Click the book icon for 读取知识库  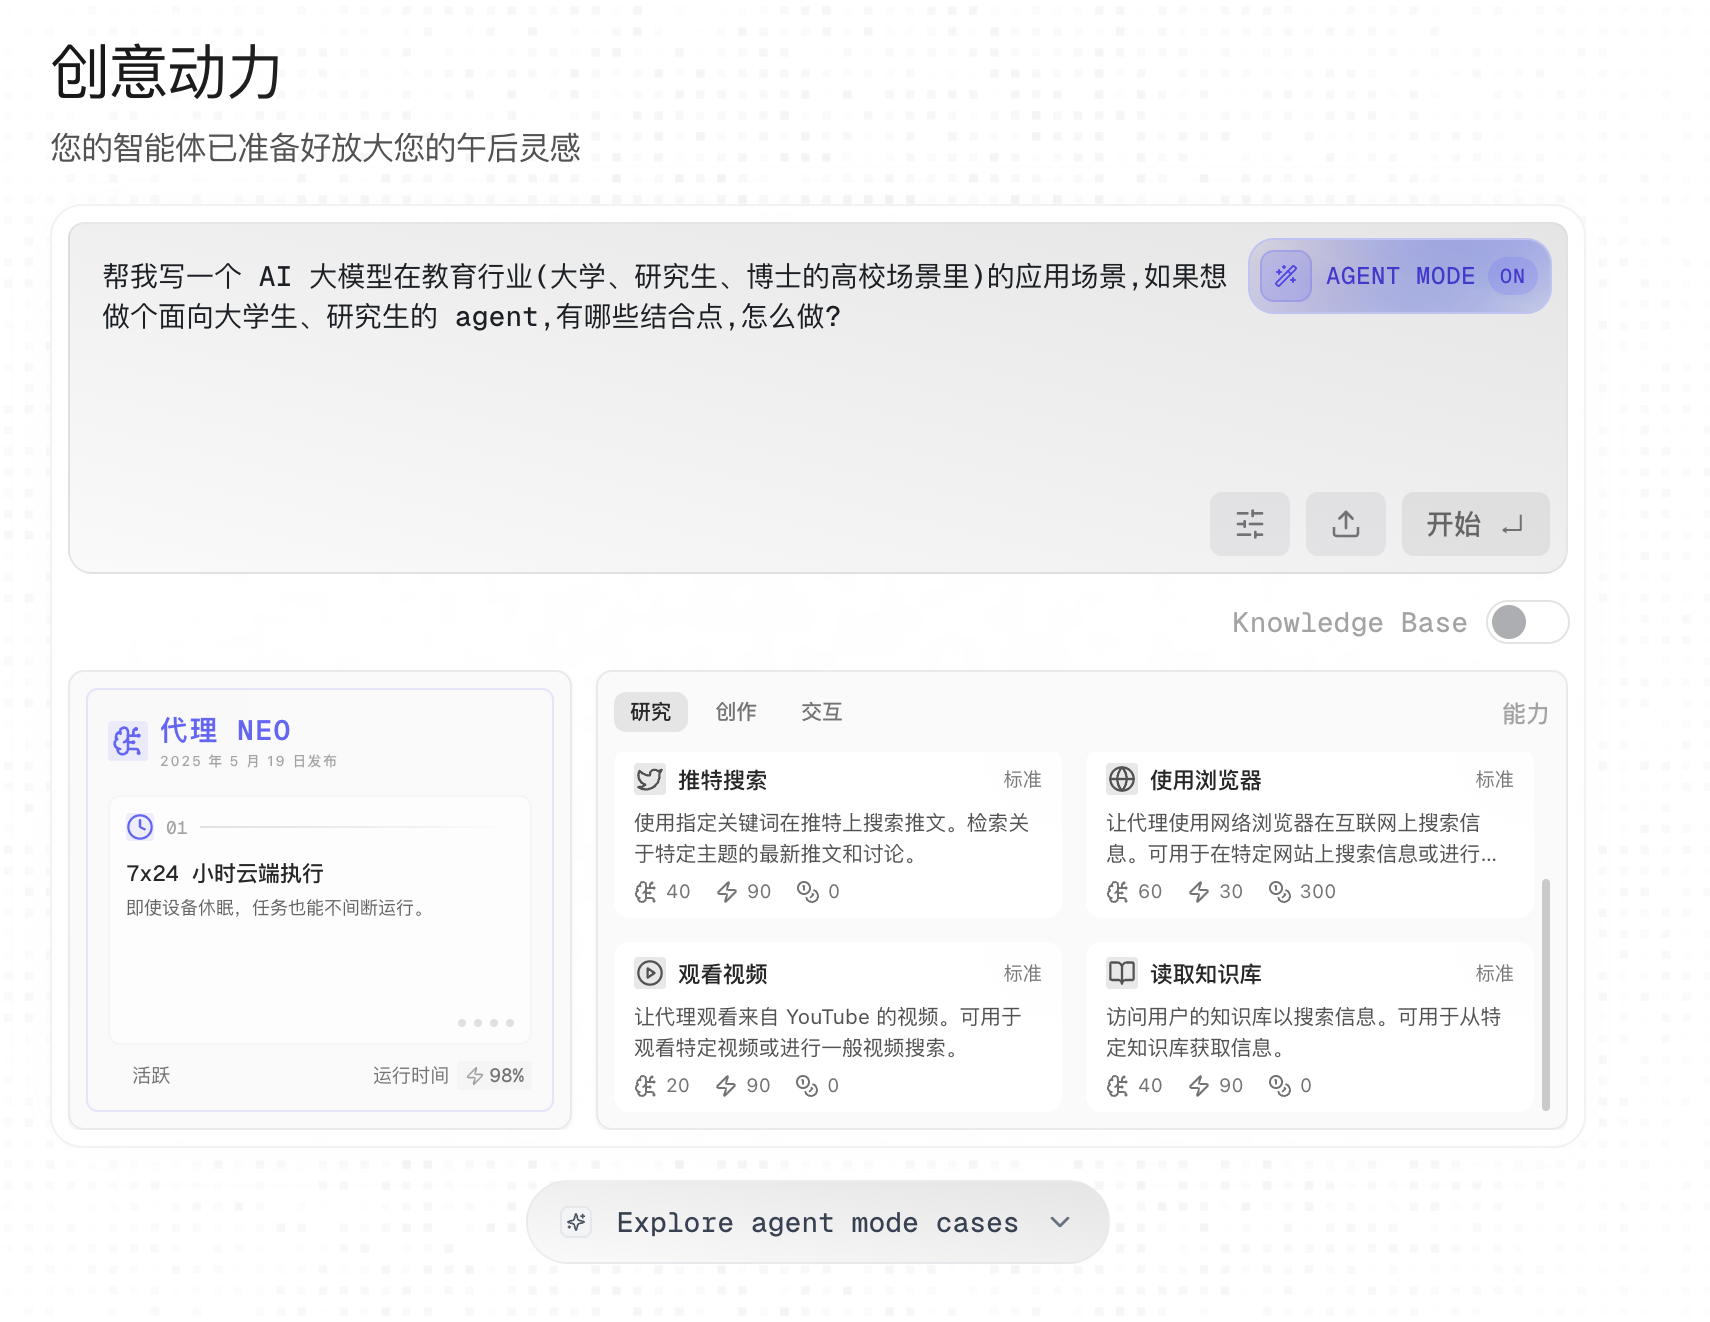click(1122, 973)
